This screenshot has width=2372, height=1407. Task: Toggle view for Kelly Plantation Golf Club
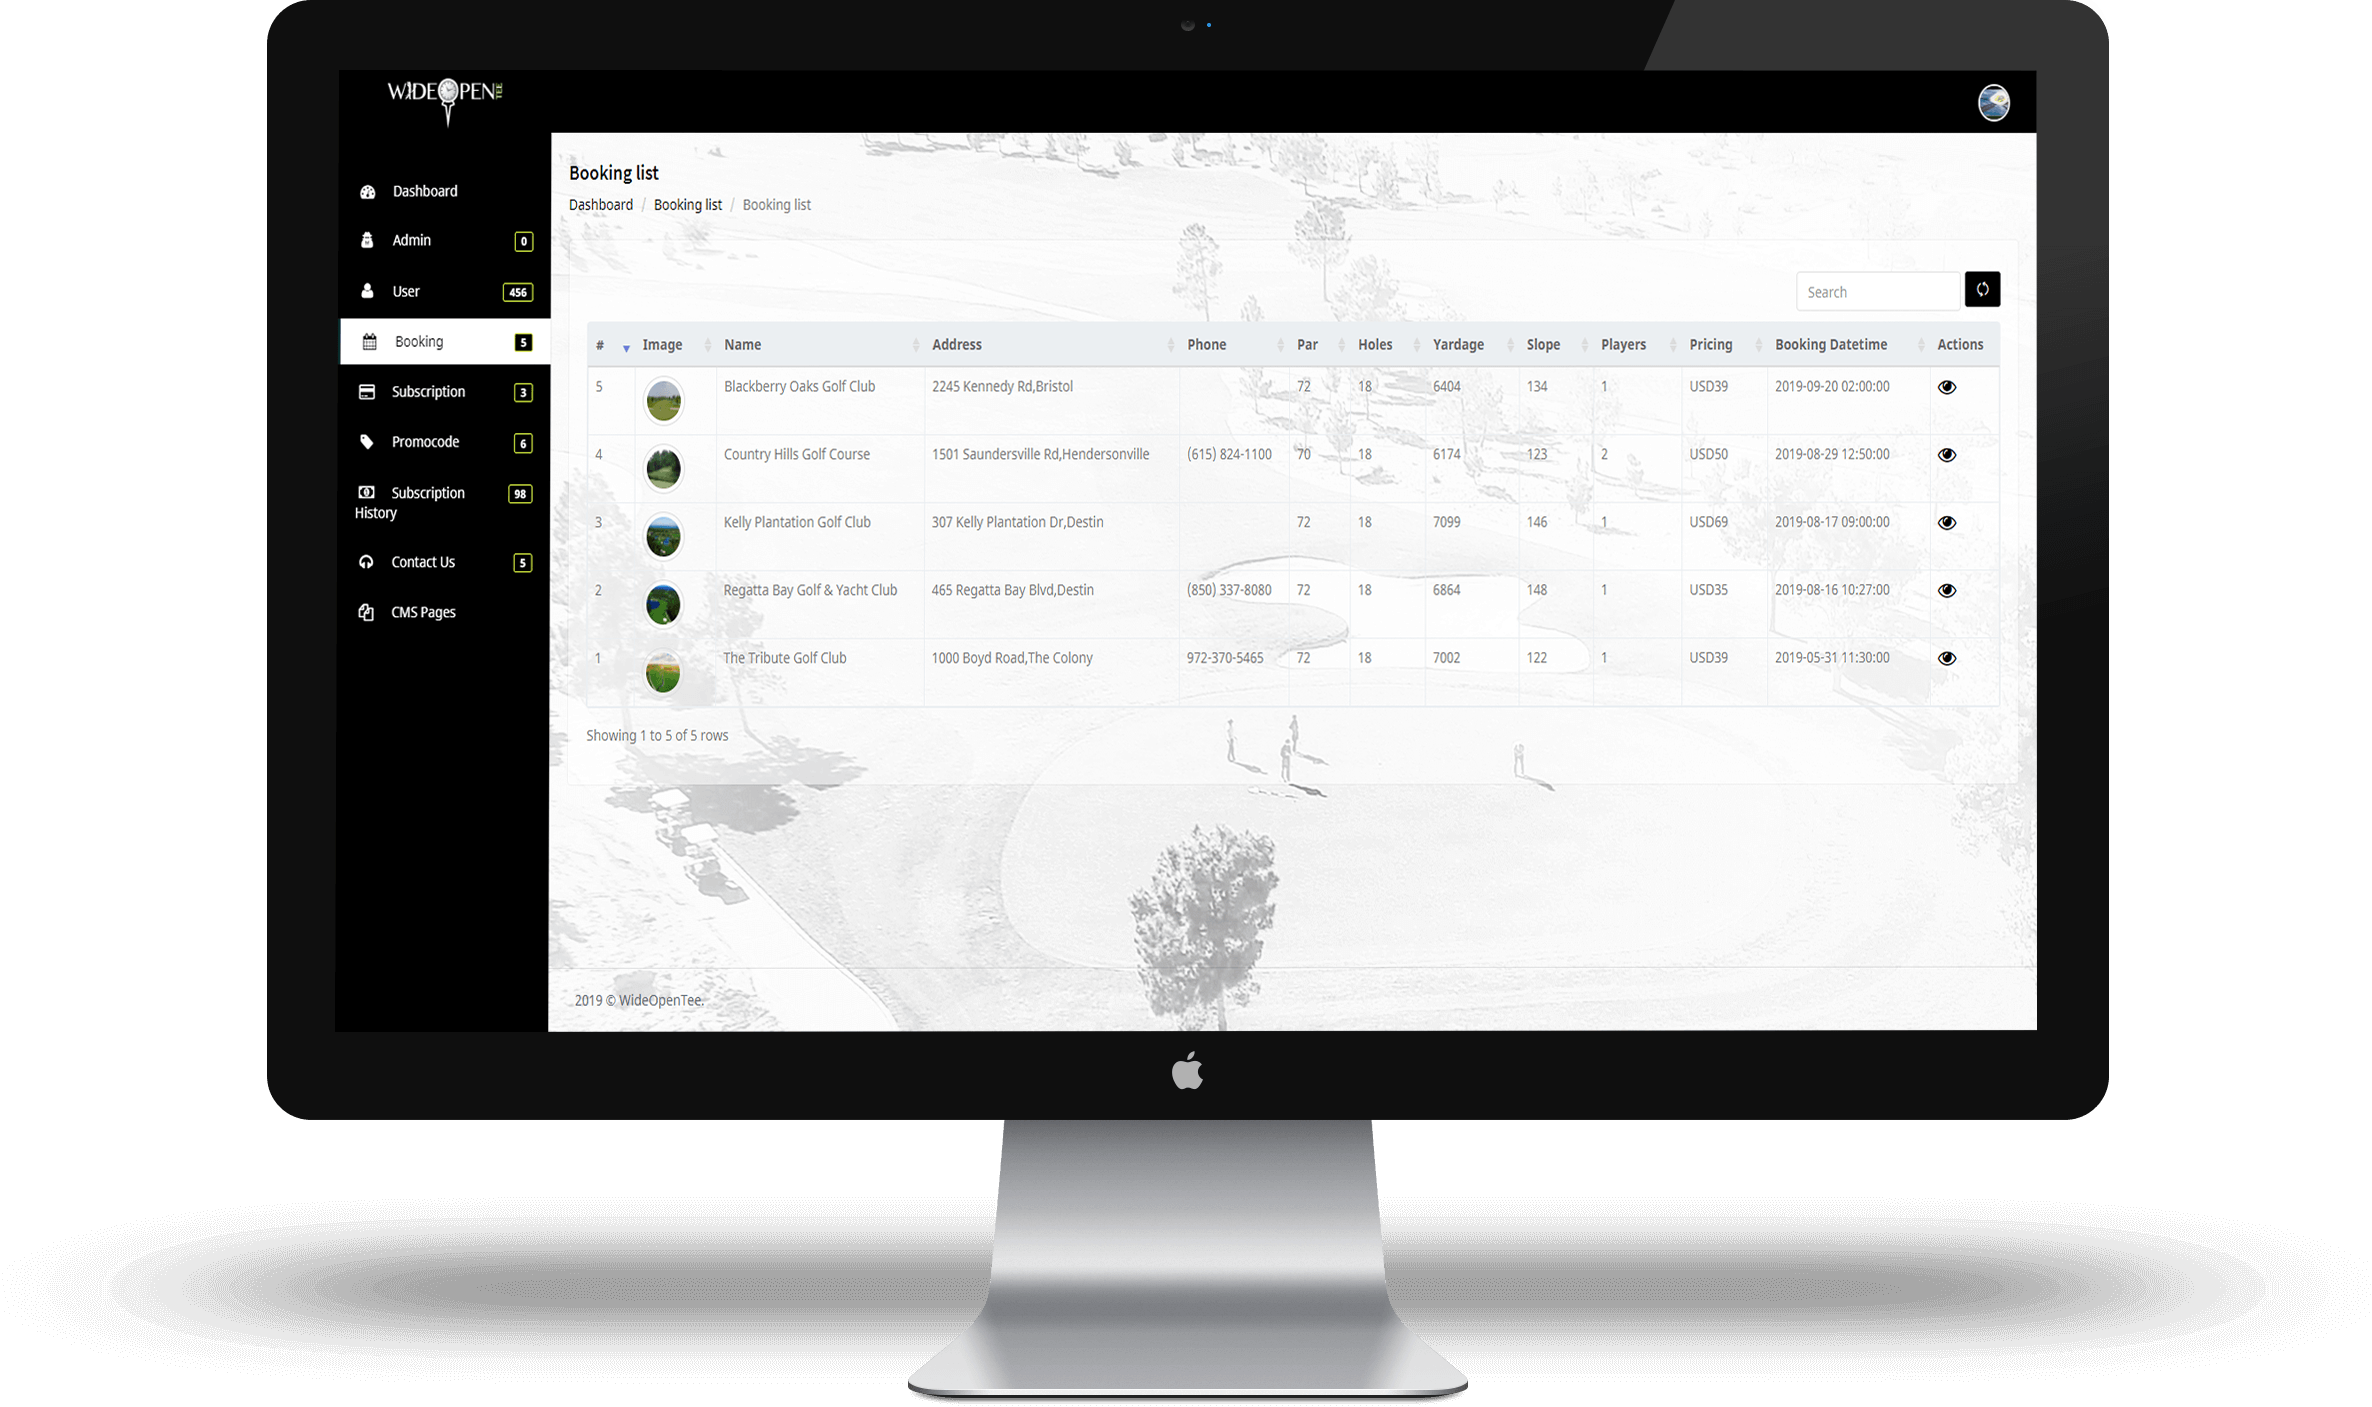coord(1947,523)
